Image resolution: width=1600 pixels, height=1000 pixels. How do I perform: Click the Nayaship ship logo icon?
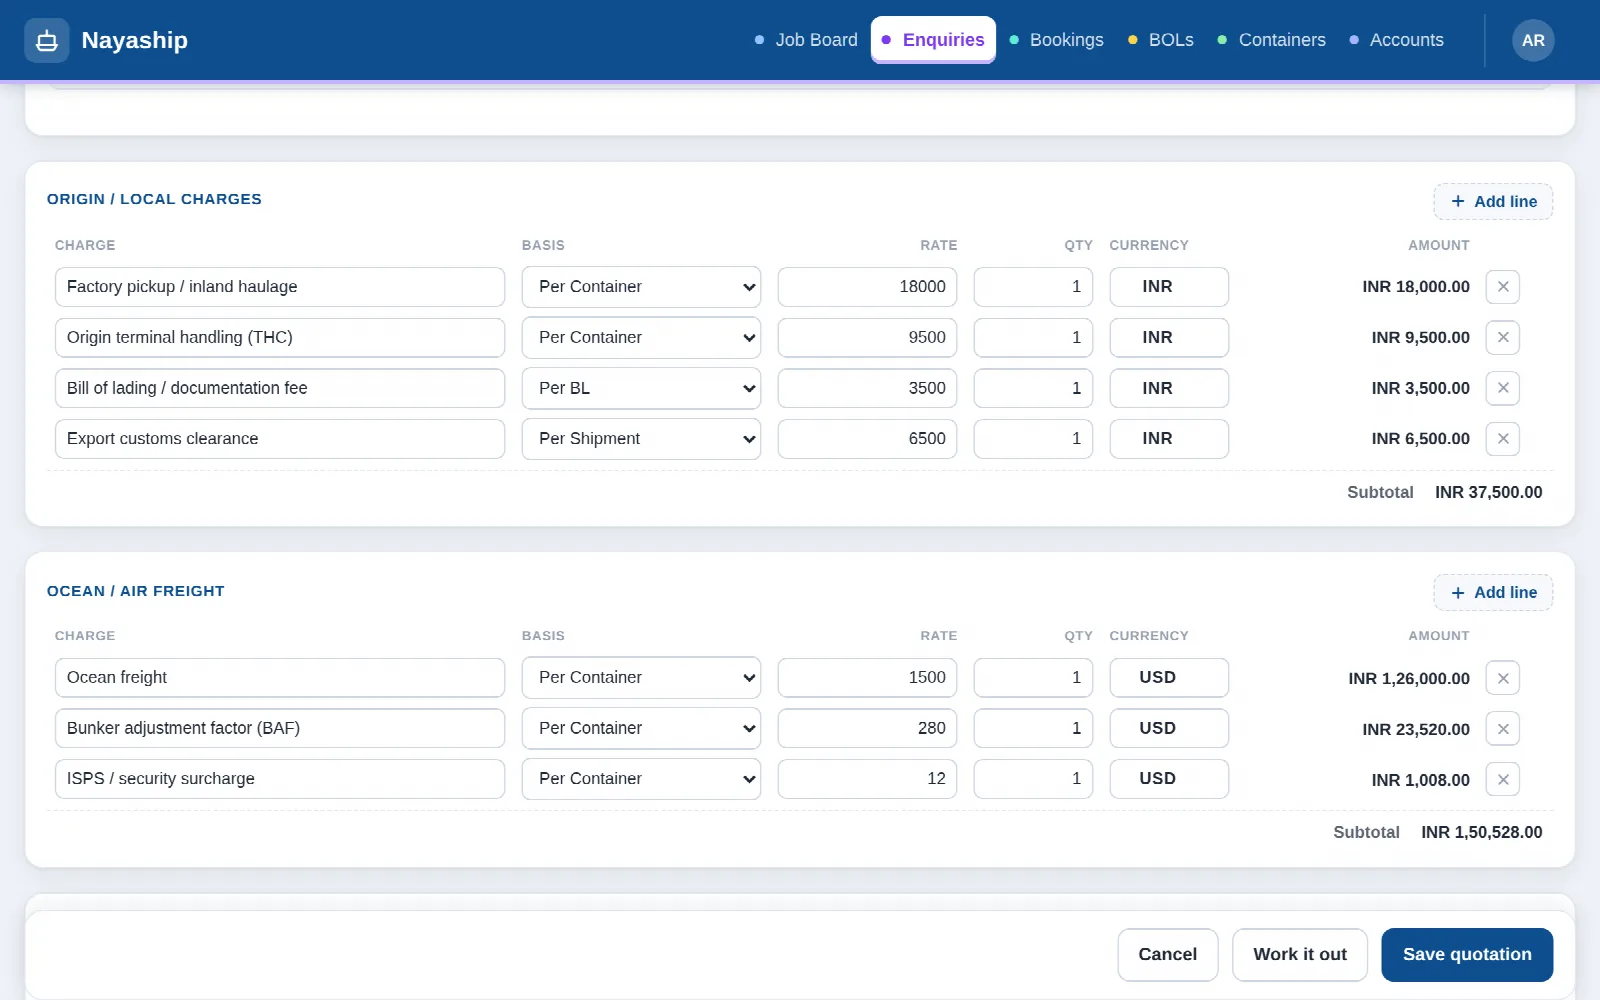(46, 40)
